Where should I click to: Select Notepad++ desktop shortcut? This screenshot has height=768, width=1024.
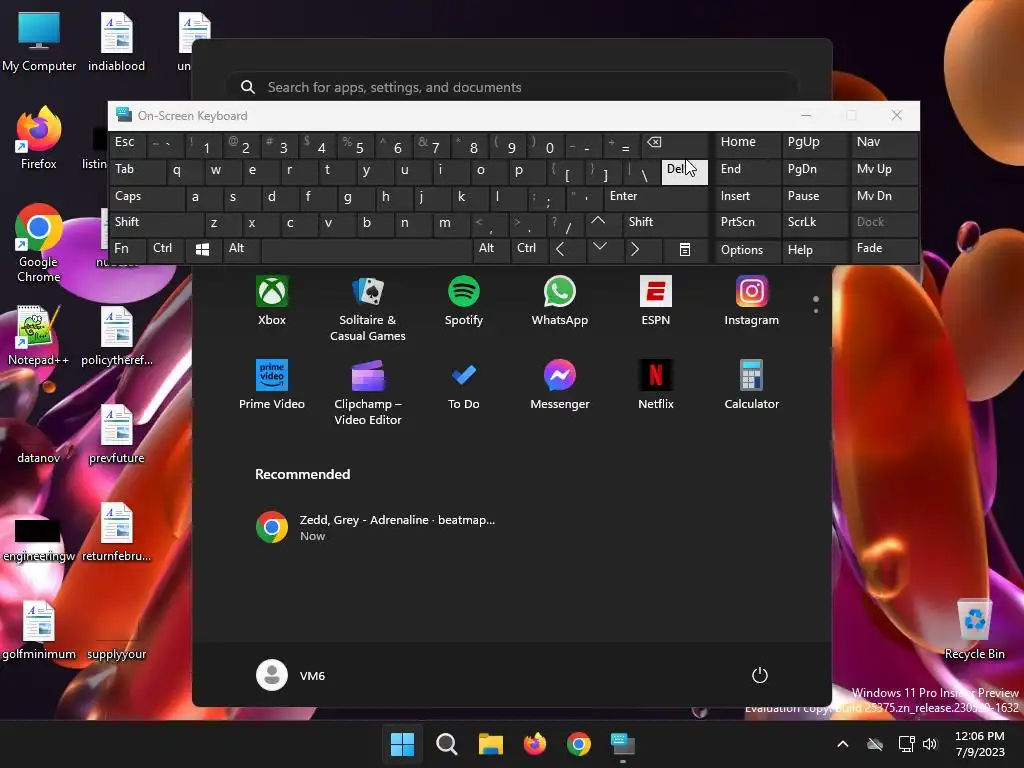(x=39, y=336)
